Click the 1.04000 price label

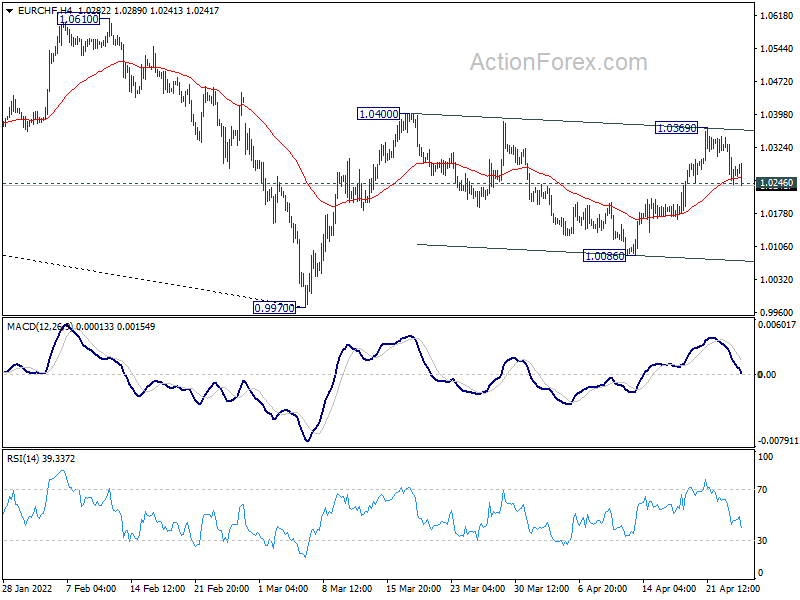tap(378, 114)
